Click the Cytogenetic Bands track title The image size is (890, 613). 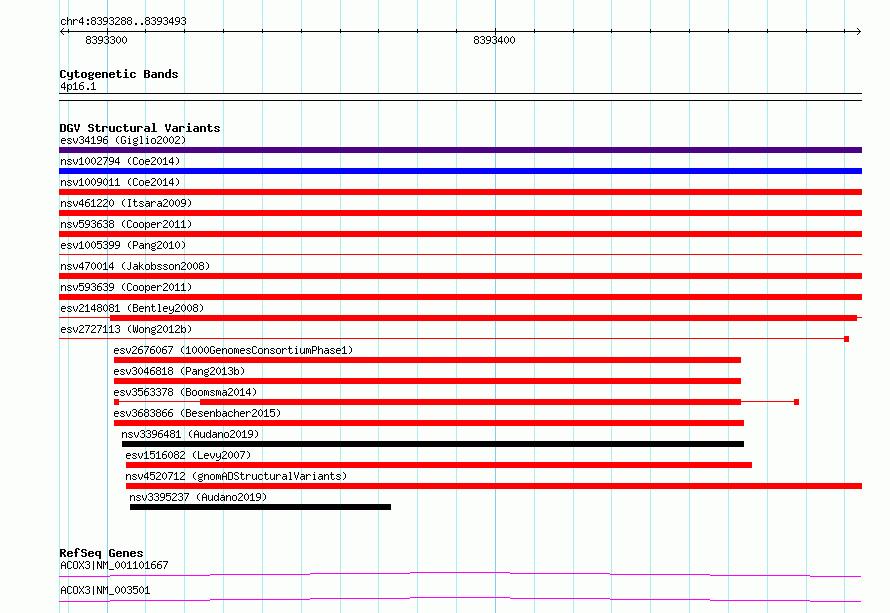click(x=119, y=74)
